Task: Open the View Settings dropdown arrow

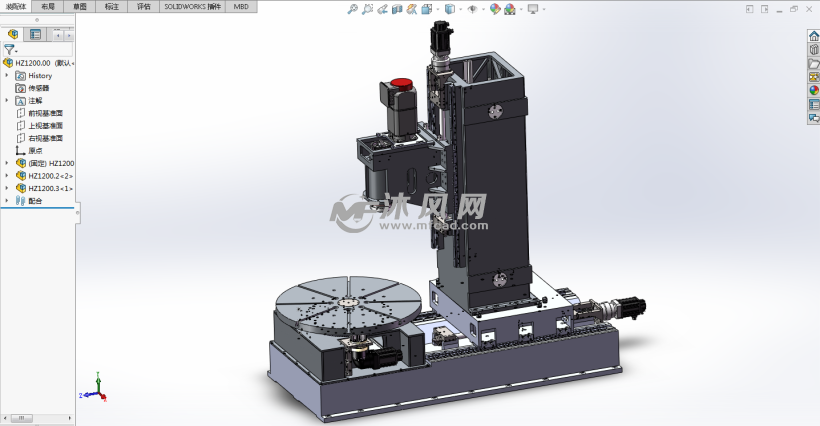Action: tap(544, 9)
